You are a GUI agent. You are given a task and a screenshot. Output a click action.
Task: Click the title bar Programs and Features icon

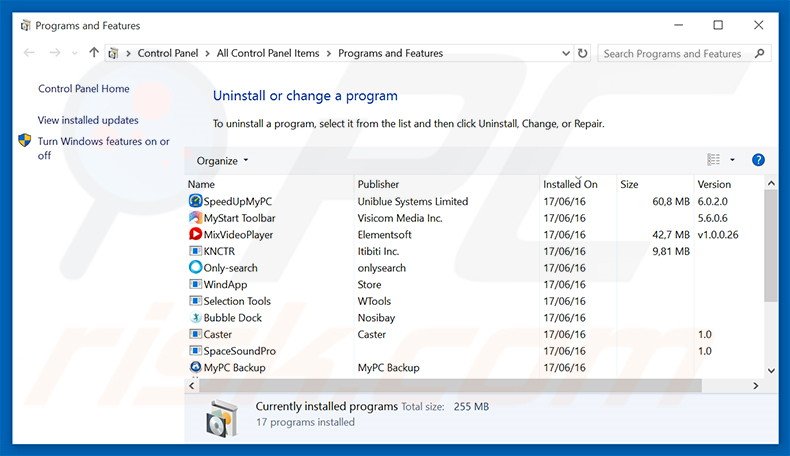point(25,26)
